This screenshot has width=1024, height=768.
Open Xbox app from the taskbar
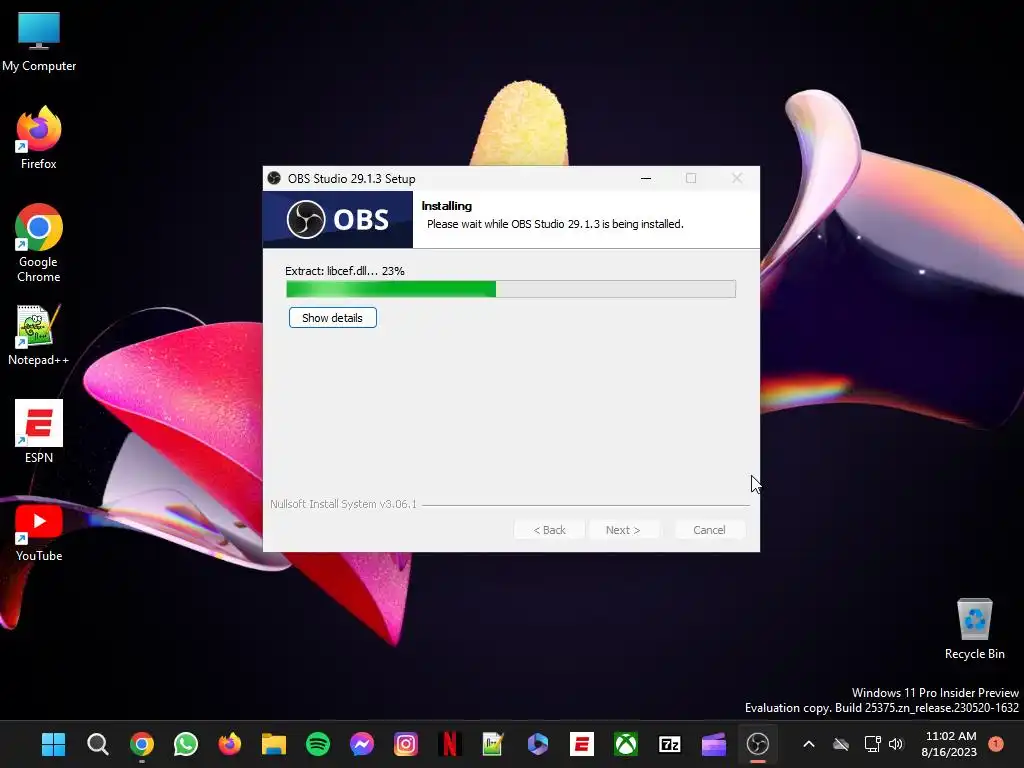coord(626,744)
